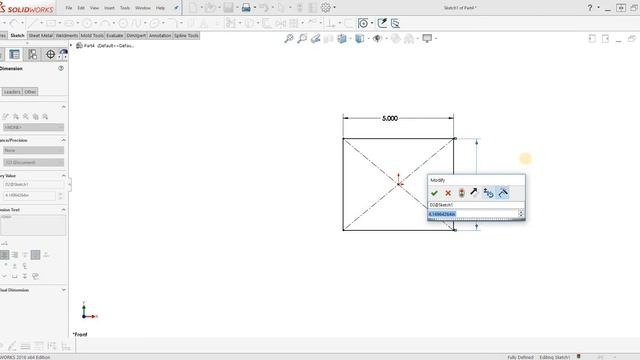Expand the Dual Dimension section
The image size is (640, 360).
63,290
